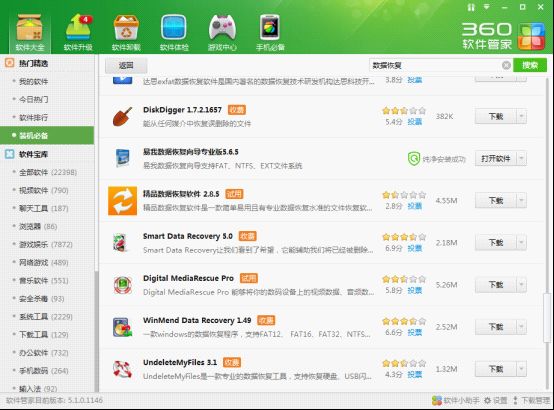This screenshot has width=554, height=410.
Task: Expand the UndeleteMyFiles download dropdown arrow
Action: 521,369
